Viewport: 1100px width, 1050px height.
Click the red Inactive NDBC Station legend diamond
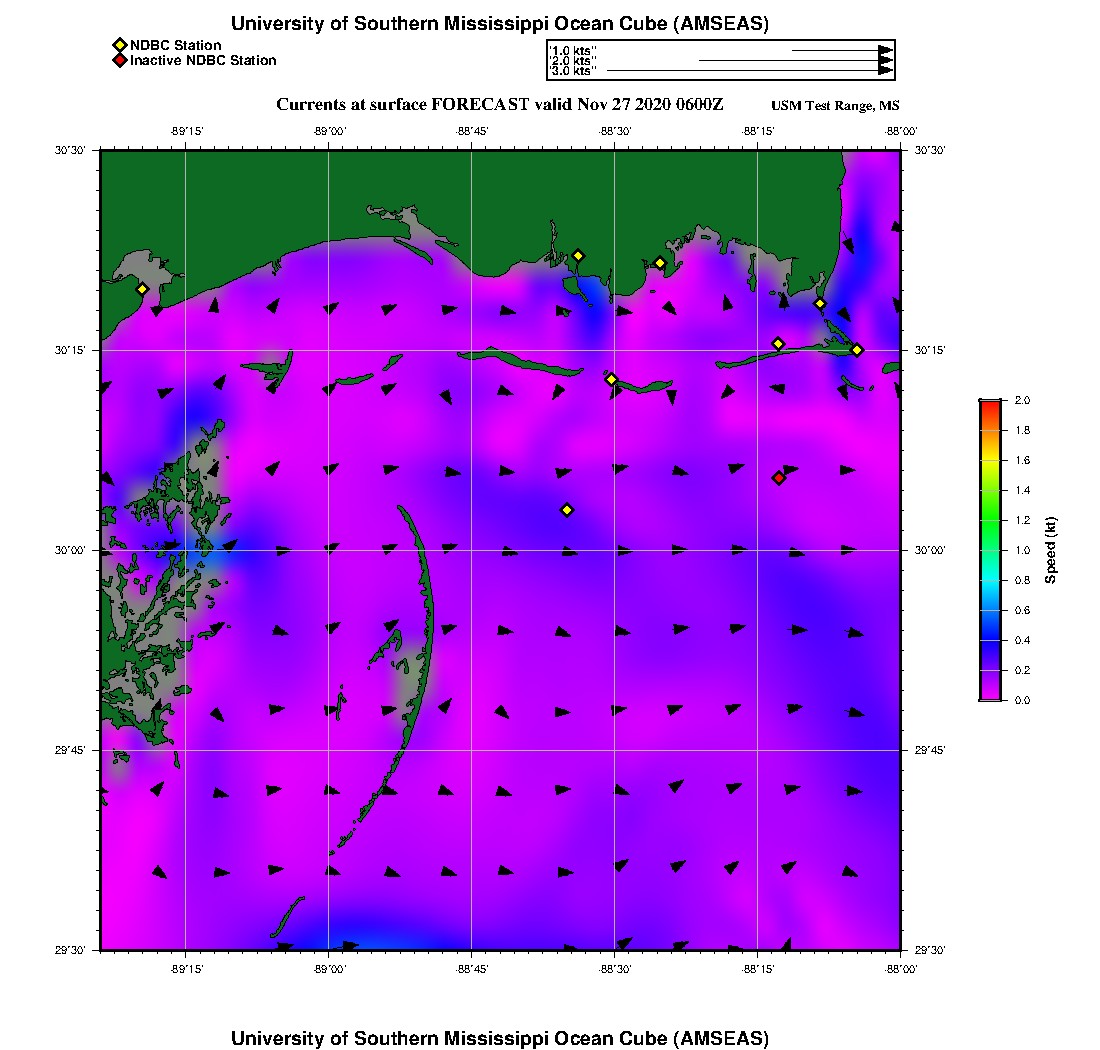[x=119, y=60]
